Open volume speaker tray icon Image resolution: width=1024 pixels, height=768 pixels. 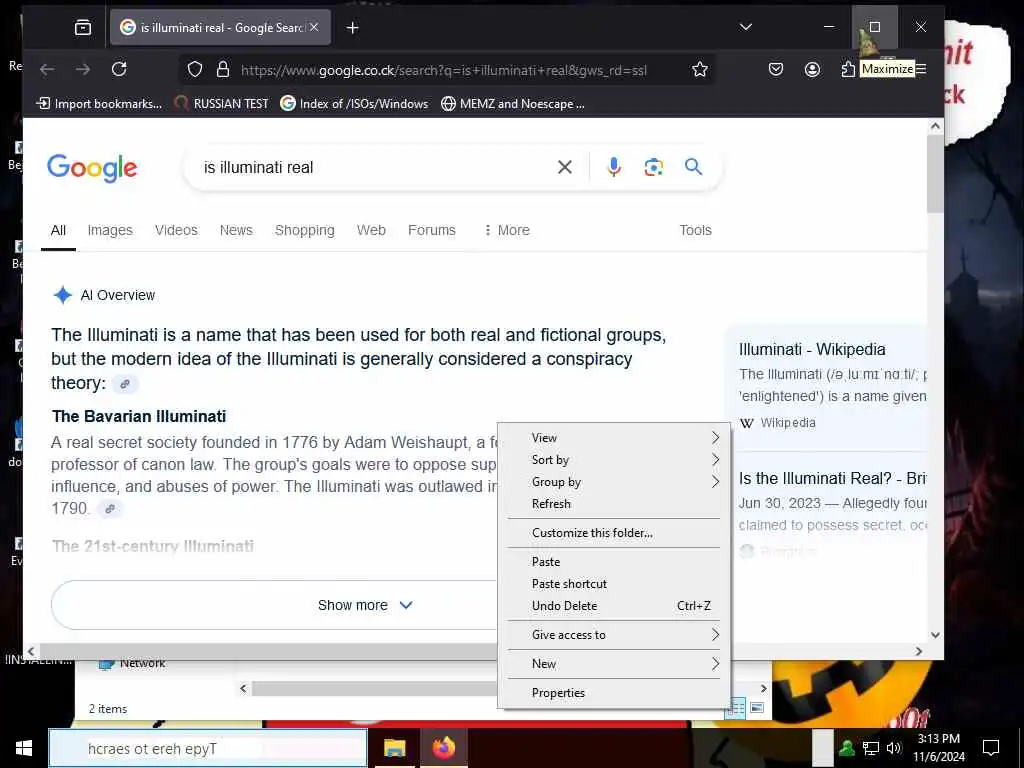[893, 748]
